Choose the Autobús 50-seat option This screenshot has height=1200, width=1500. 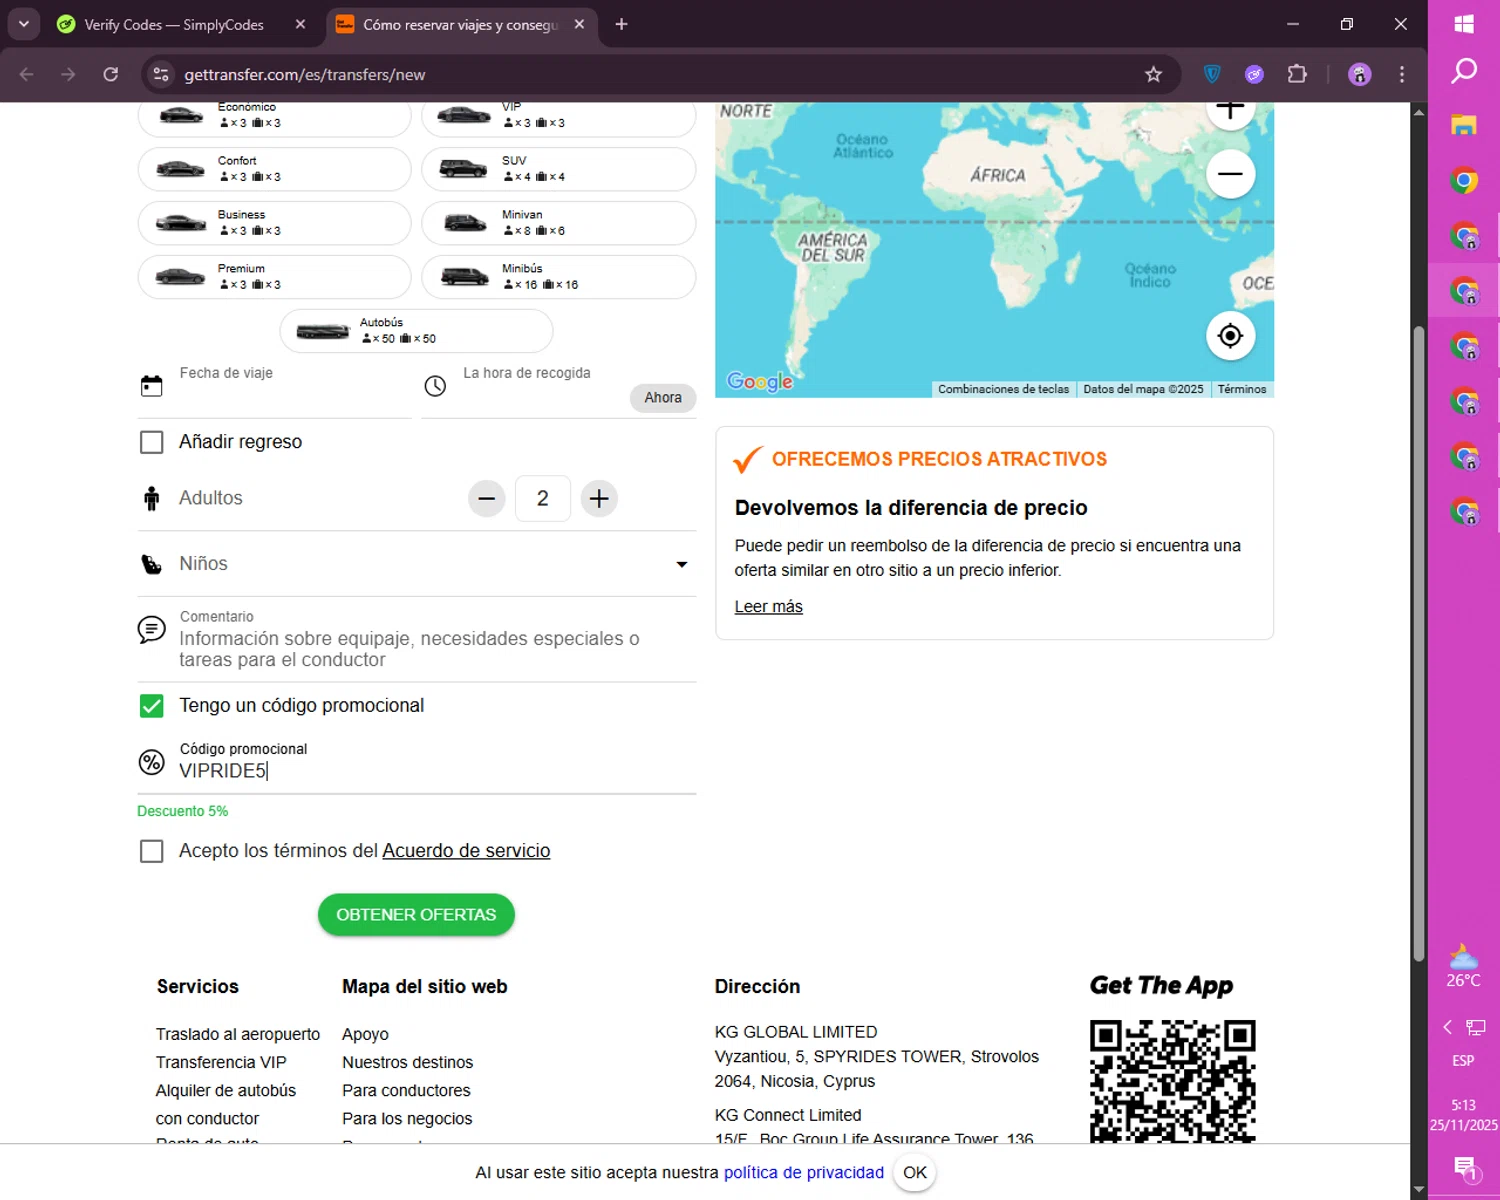pyautogui.click(x=416, y=331)
